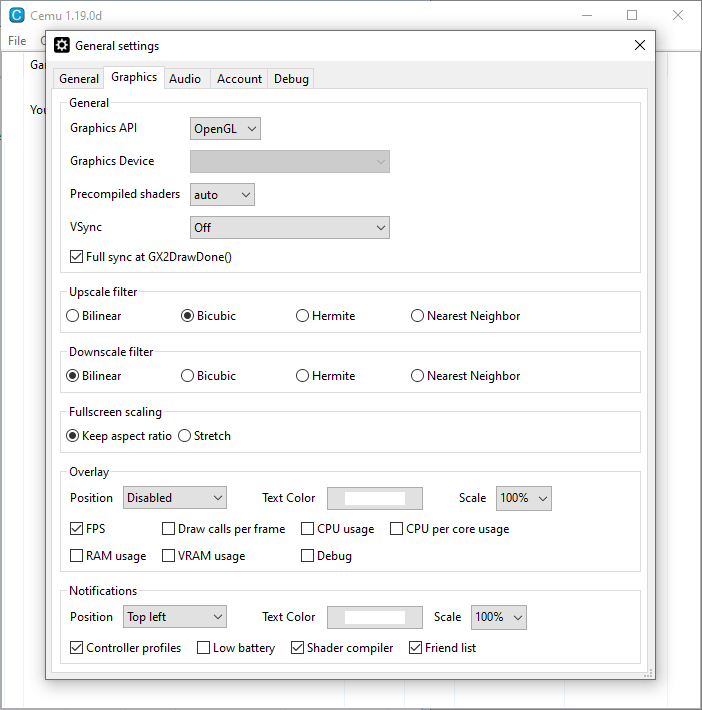This screenshot has height=710, width=702.
Task: Close the General settings dialog
Action: click(x=639, y=45)
